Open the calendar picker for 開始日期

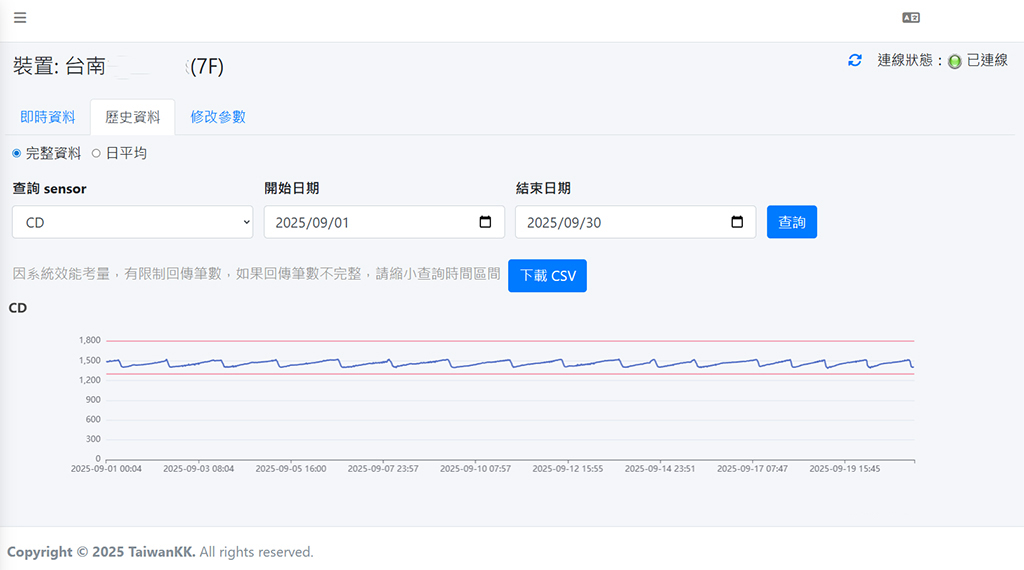tap(485, 222)
